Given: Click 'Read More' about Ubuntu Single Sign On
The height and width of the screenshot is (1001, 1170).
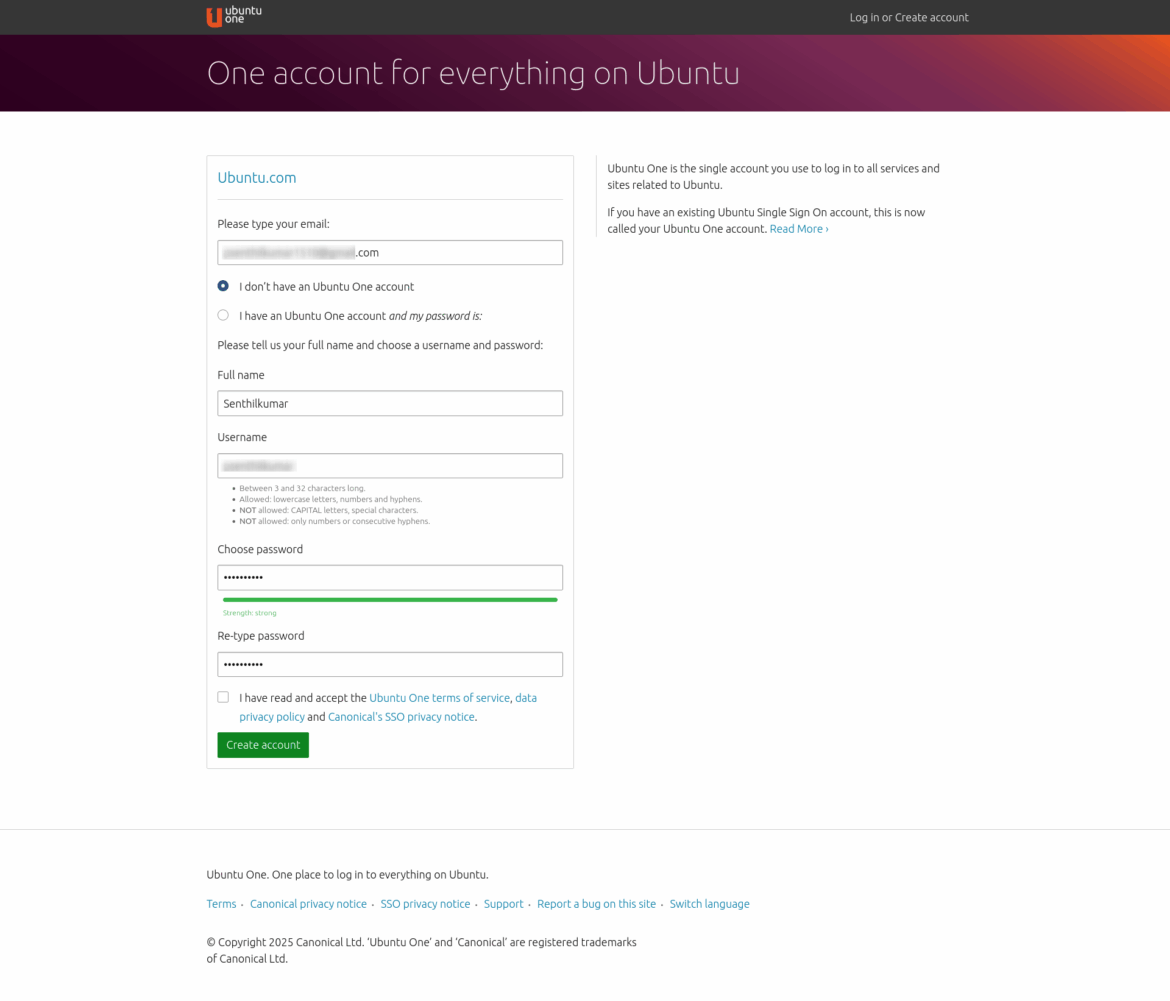Looking at the screenshot, I should pyautogui.click(x=797, y=228).
